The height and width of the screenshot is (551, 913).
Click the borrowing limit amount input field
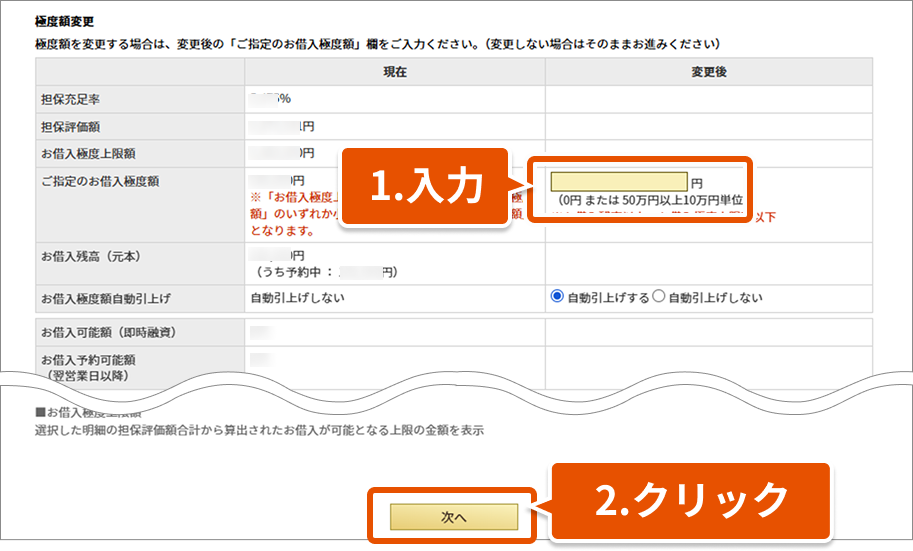[619, 182]
